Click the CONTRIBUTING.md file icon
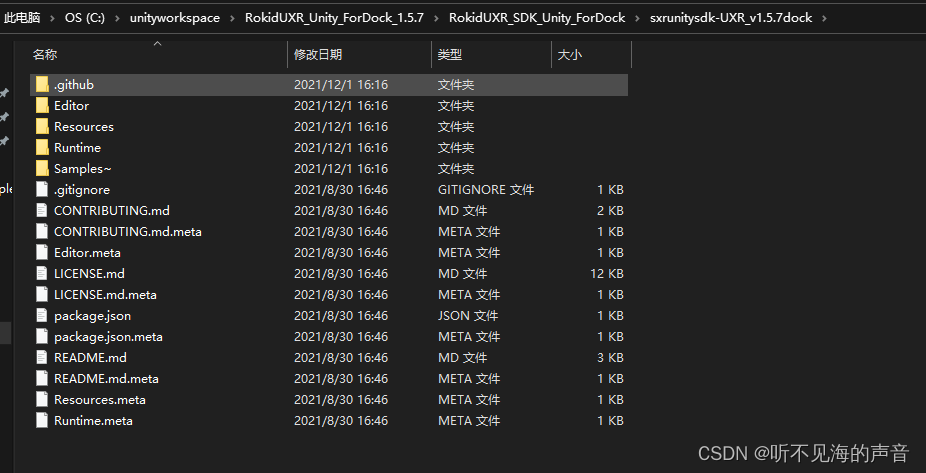 41,210
